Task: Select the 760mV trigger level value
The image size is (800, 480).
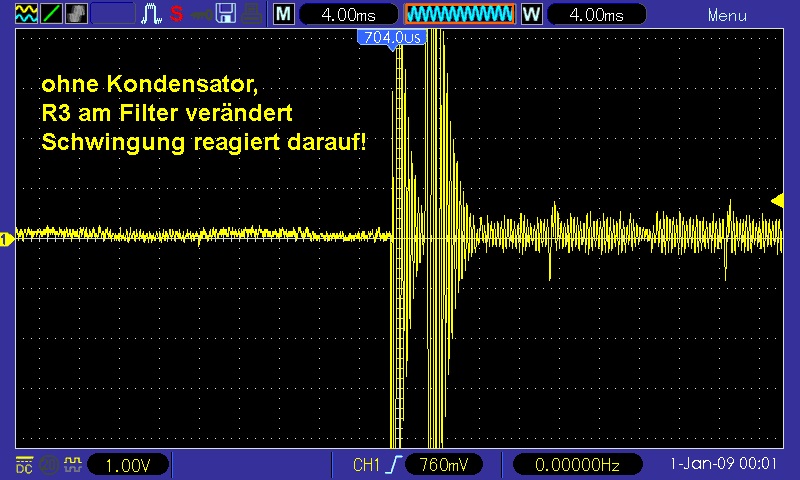Action: coord(443,465)
